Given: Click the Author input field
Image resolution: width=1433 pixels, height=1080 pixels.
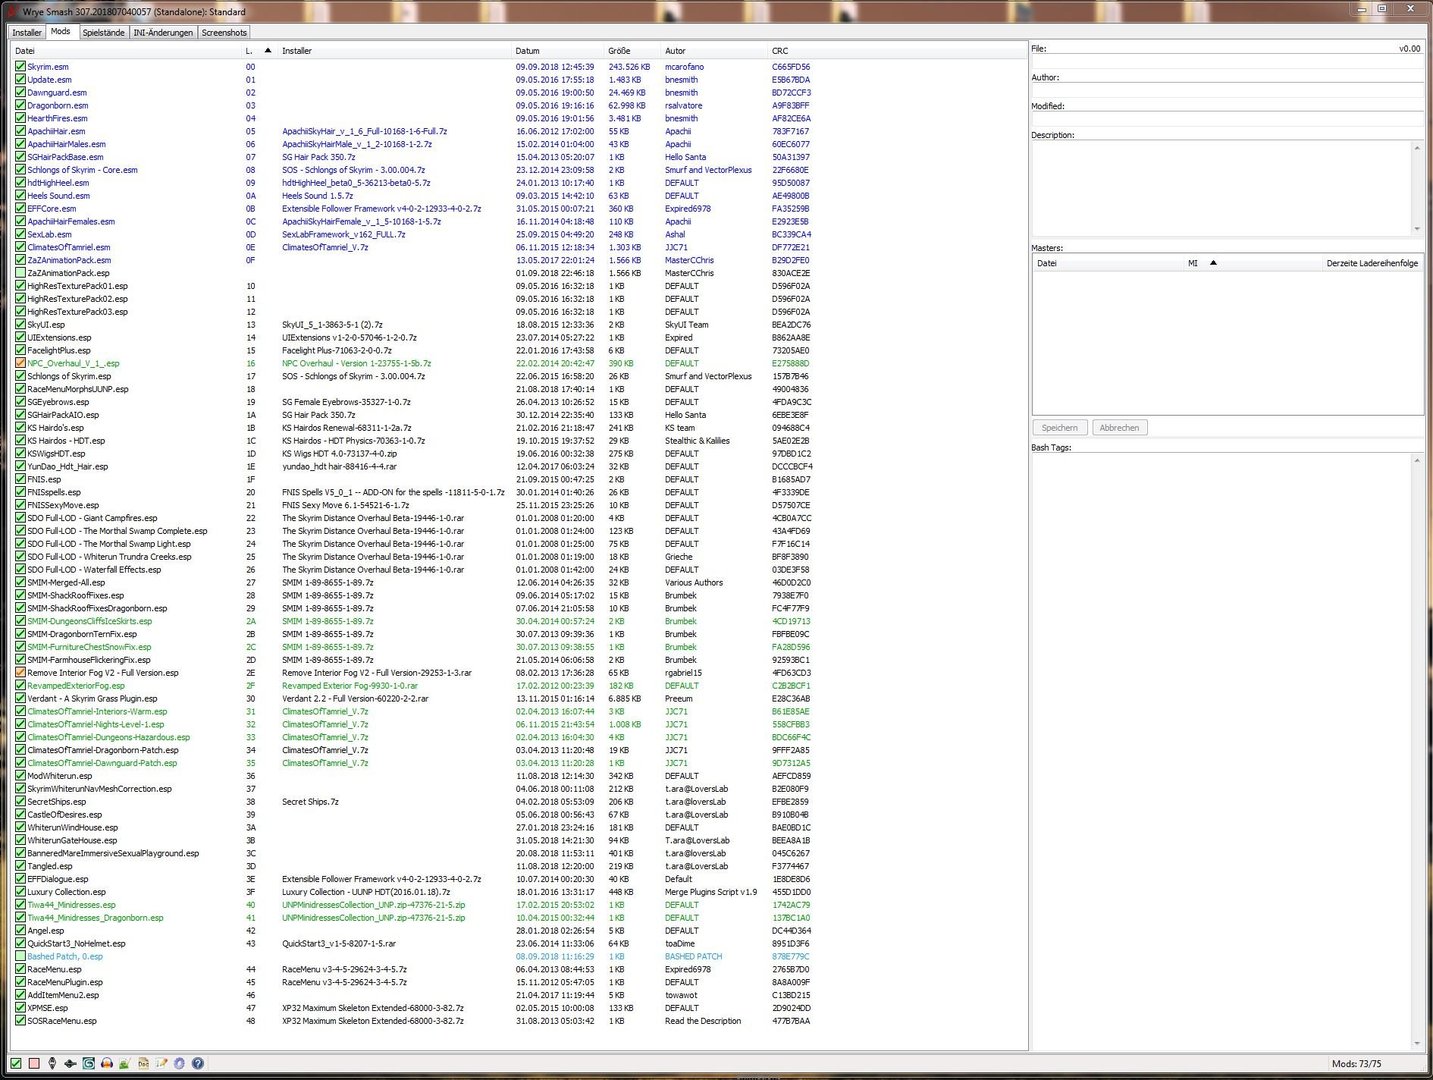Looking at the screenshot, I should (1227, 90).
